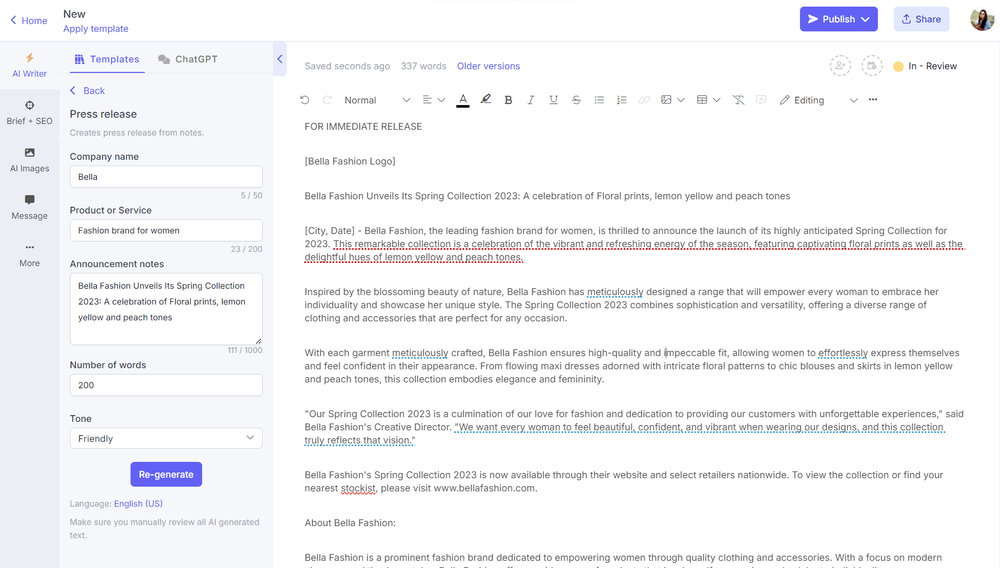Image resolution: width=1000 pixels, height=568 pixels.
Task: Open Brief + SEO sidebar item
Action: (x=29, y=113)
